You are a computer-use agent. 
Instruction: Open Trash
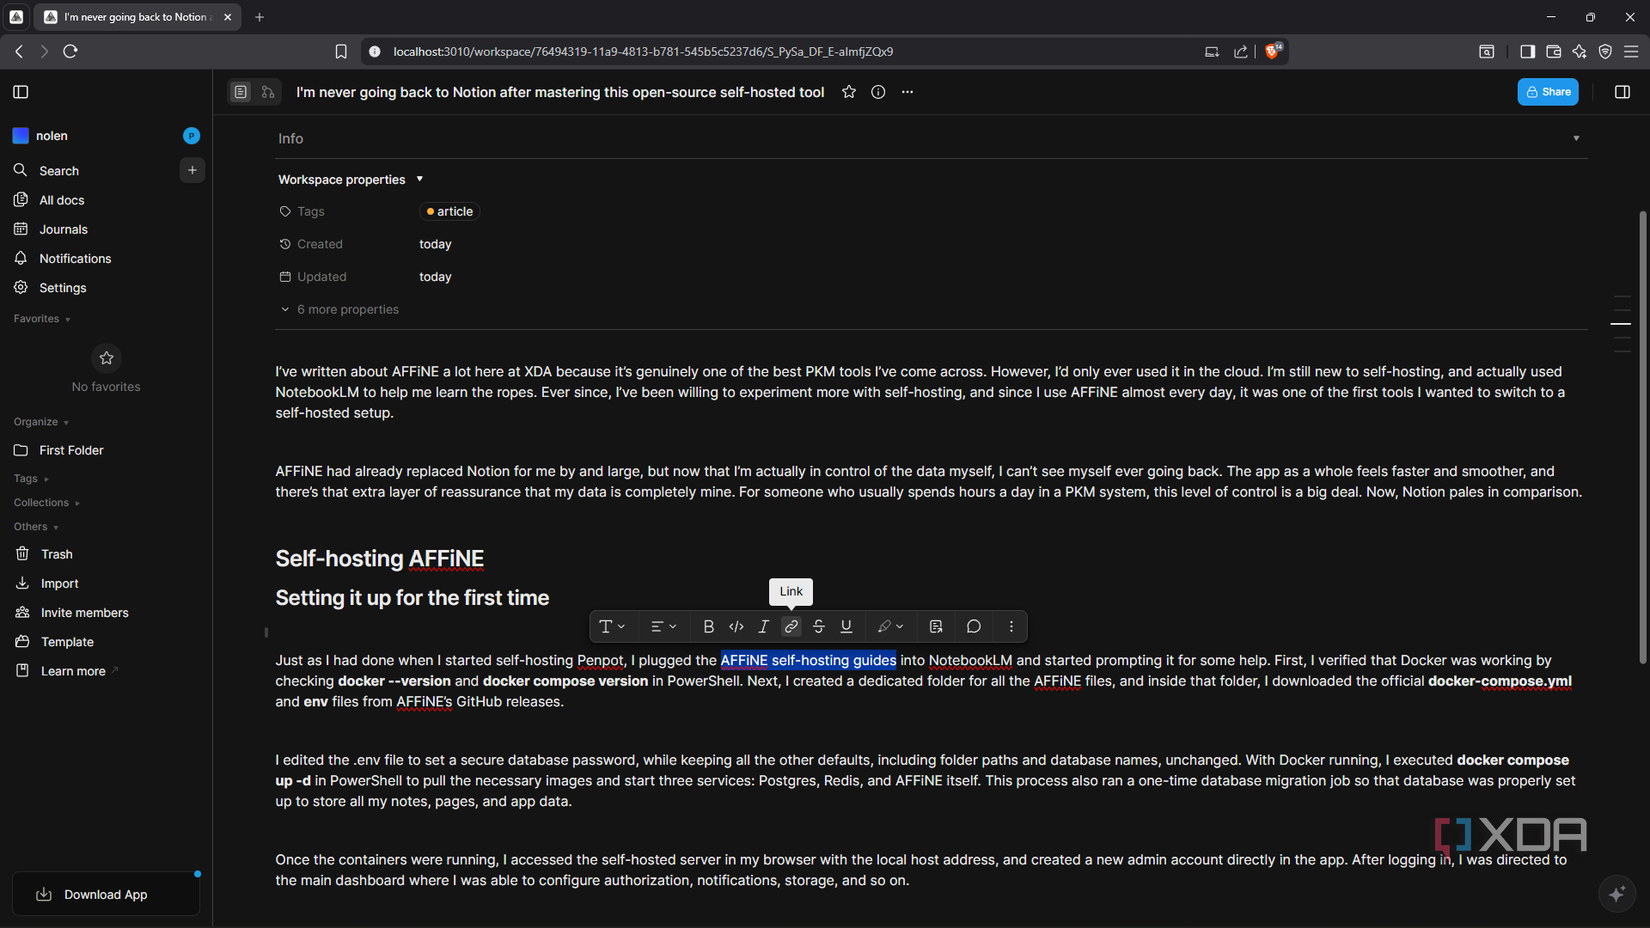(x=106, y=554)
